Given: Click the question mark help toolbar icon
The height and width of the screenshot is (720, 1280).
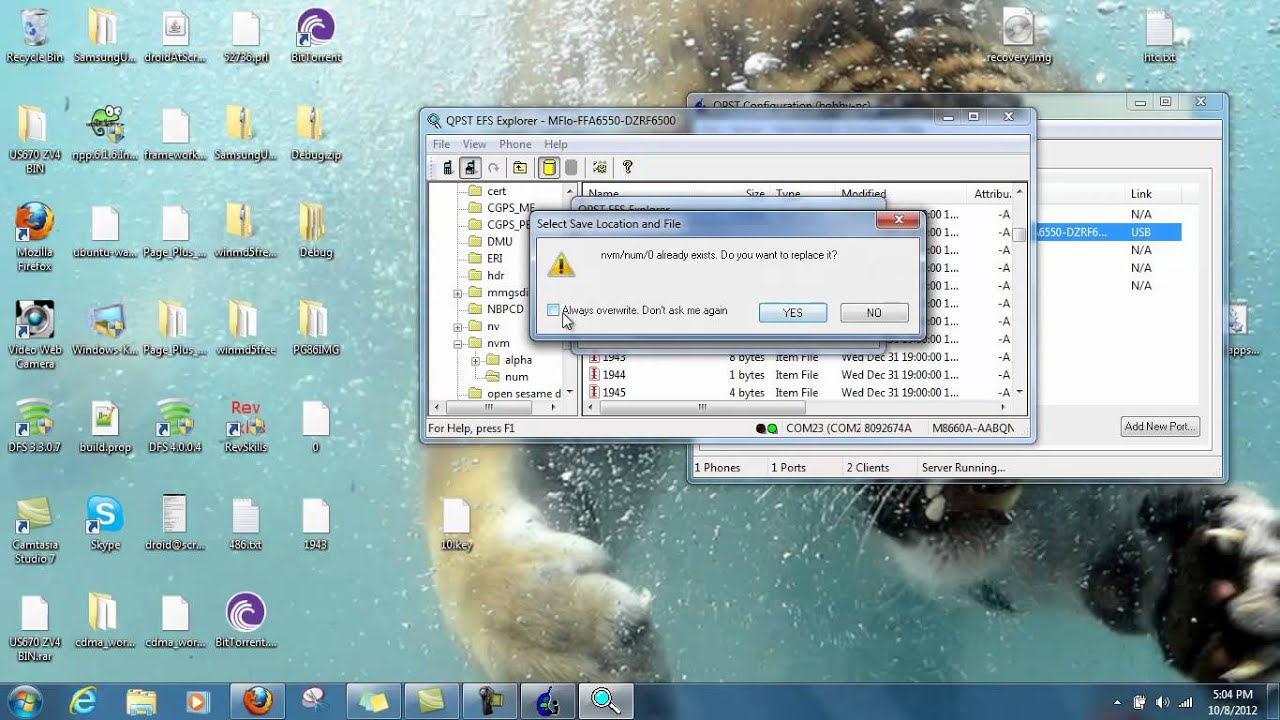Looking at the screenshot, I should tap(628, 168).
